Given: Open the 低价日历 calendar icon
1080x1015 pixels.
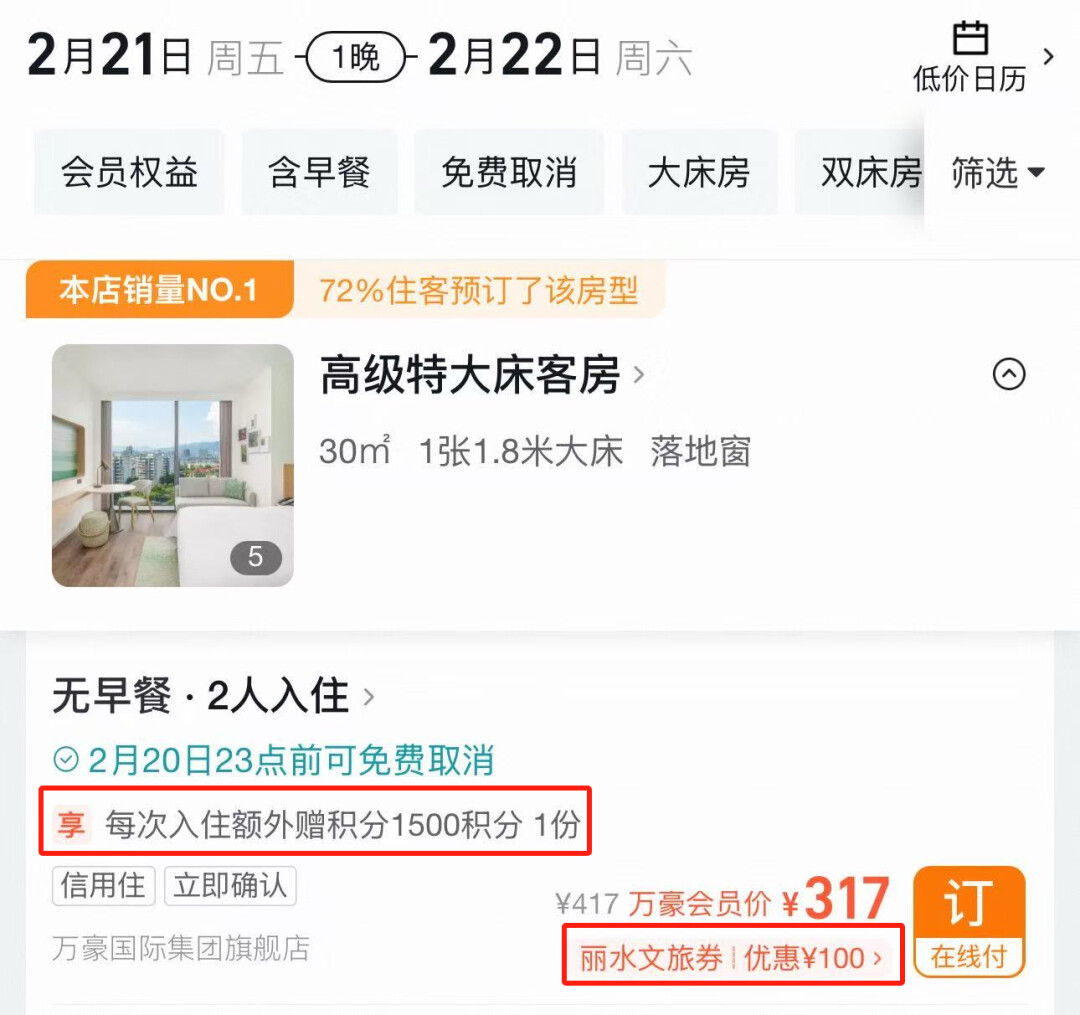Looking at the screenshot, I should 970,39.
